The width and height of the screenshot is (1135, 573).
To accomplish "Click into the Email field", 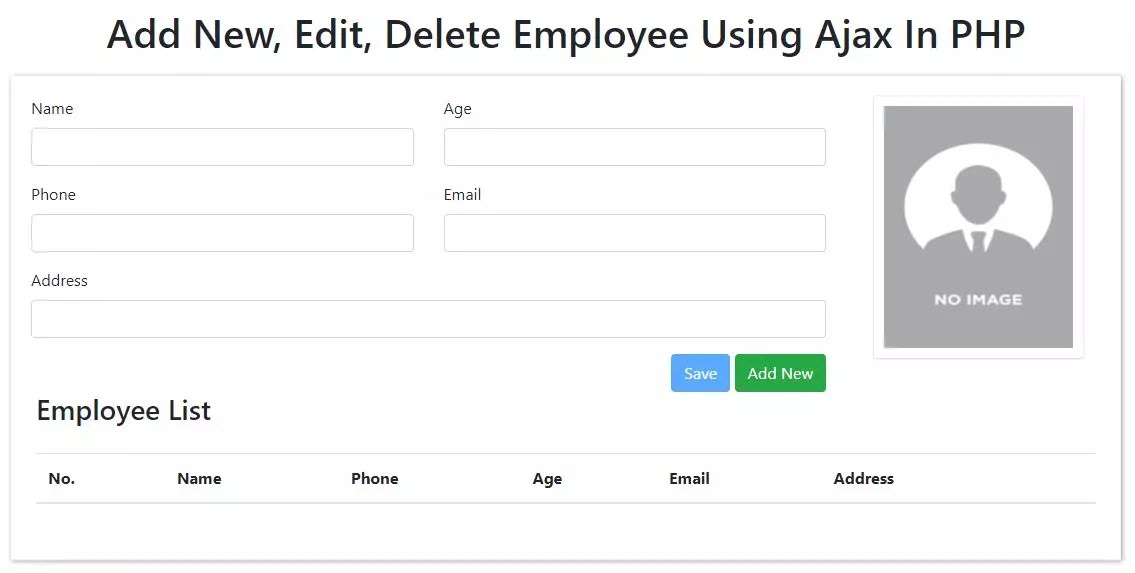I will tap(635, 233).
